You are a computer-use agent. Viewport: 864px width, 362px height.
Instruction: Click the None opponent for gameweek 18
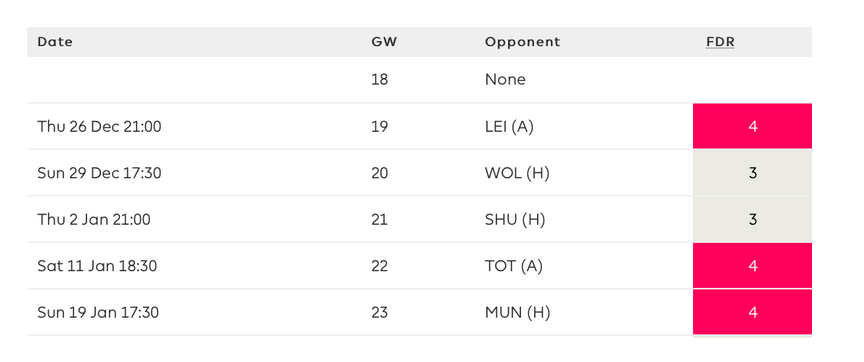point(505,80)
